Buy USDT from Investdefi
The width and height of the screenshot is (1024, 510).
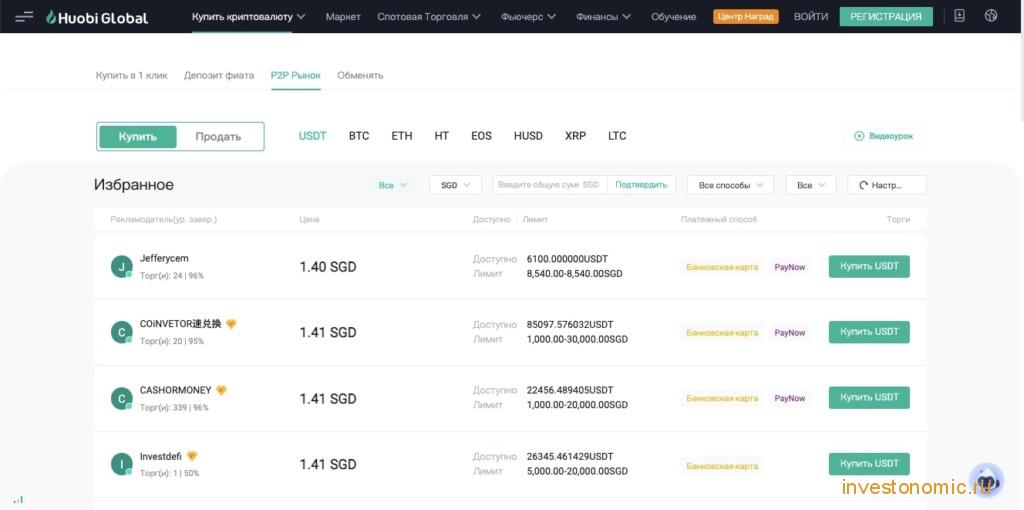[869, 464]
